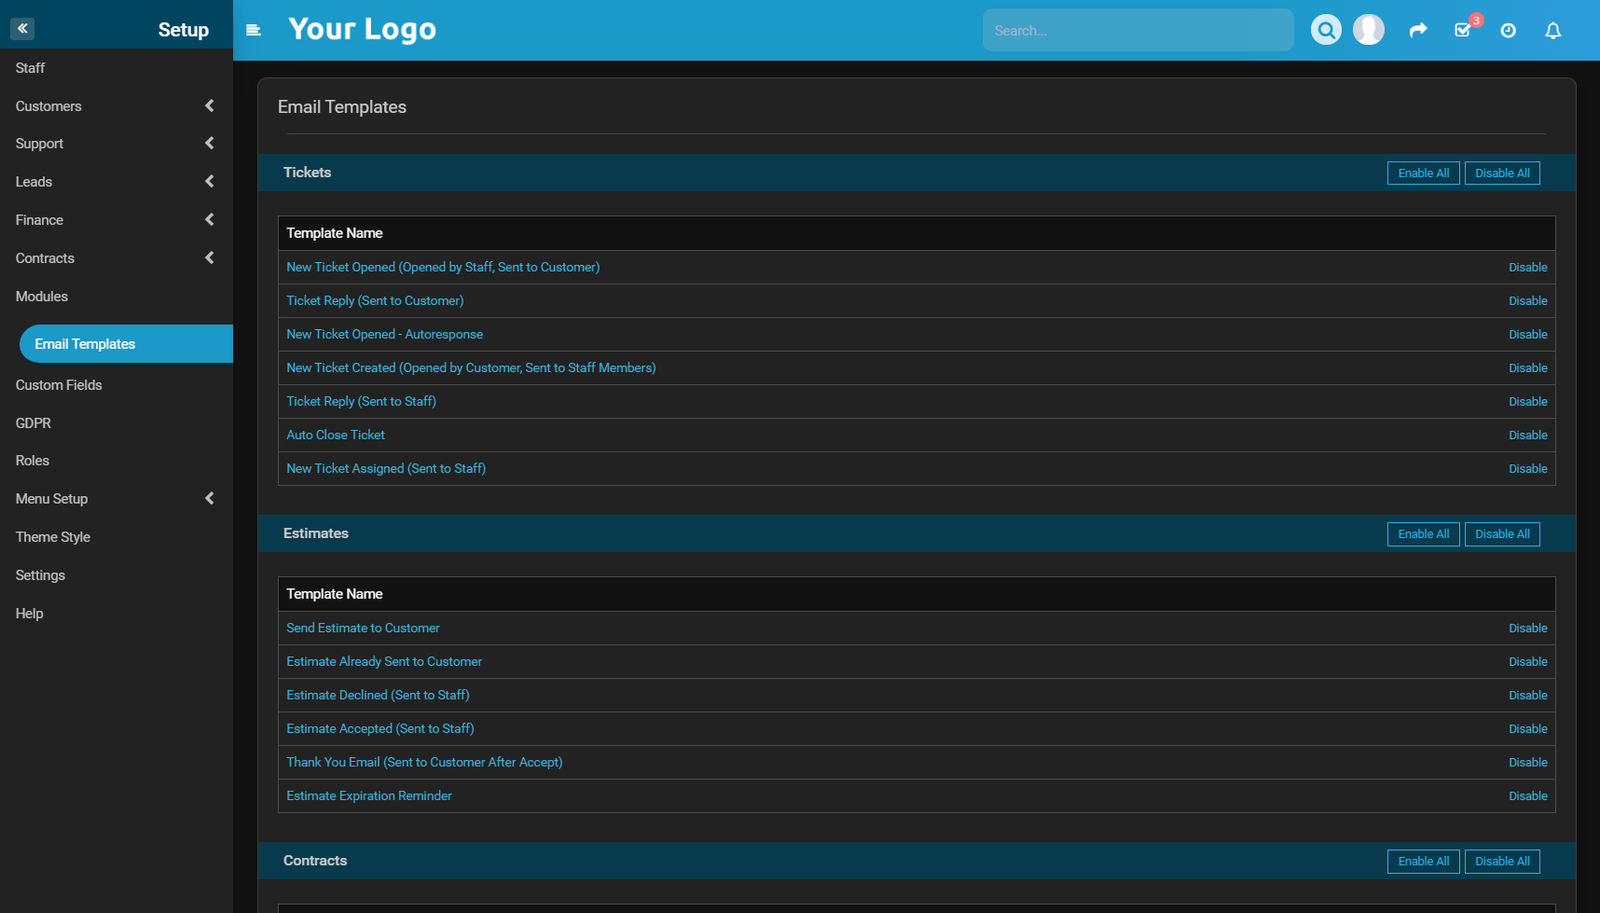The height and width of the screenshot is (913, 1600).
Task: Open the timer clock icon
Action: (x=1508, y=30)
